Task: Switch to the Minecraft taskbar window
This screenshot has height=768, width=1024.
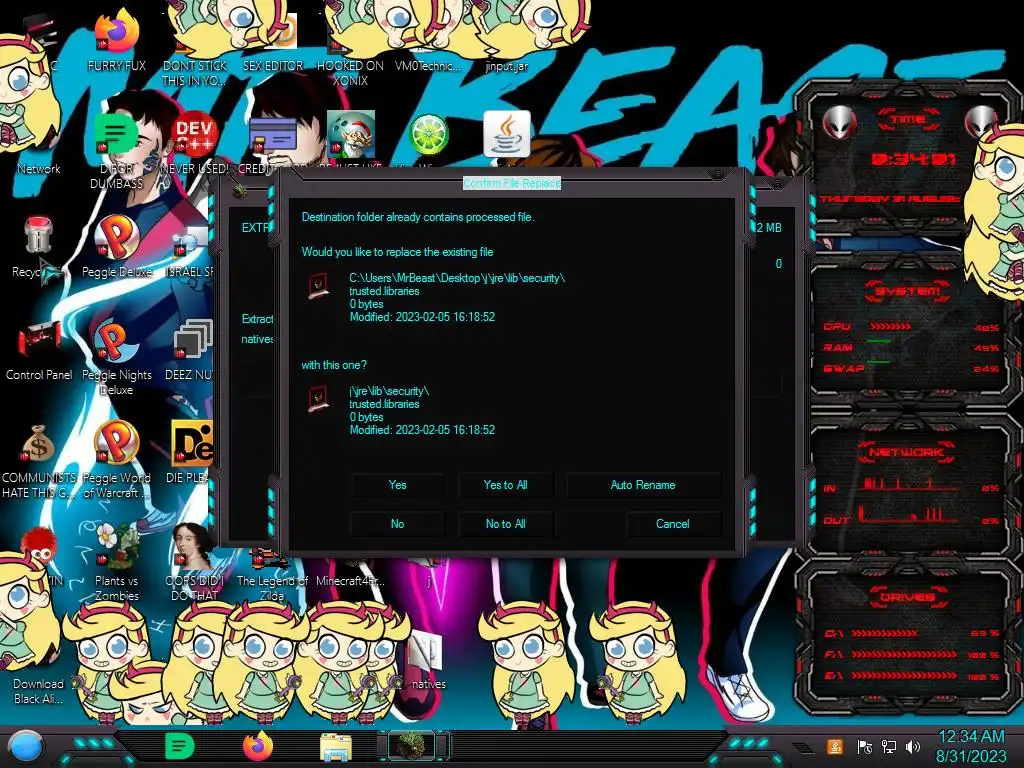Action: (411, 747)
